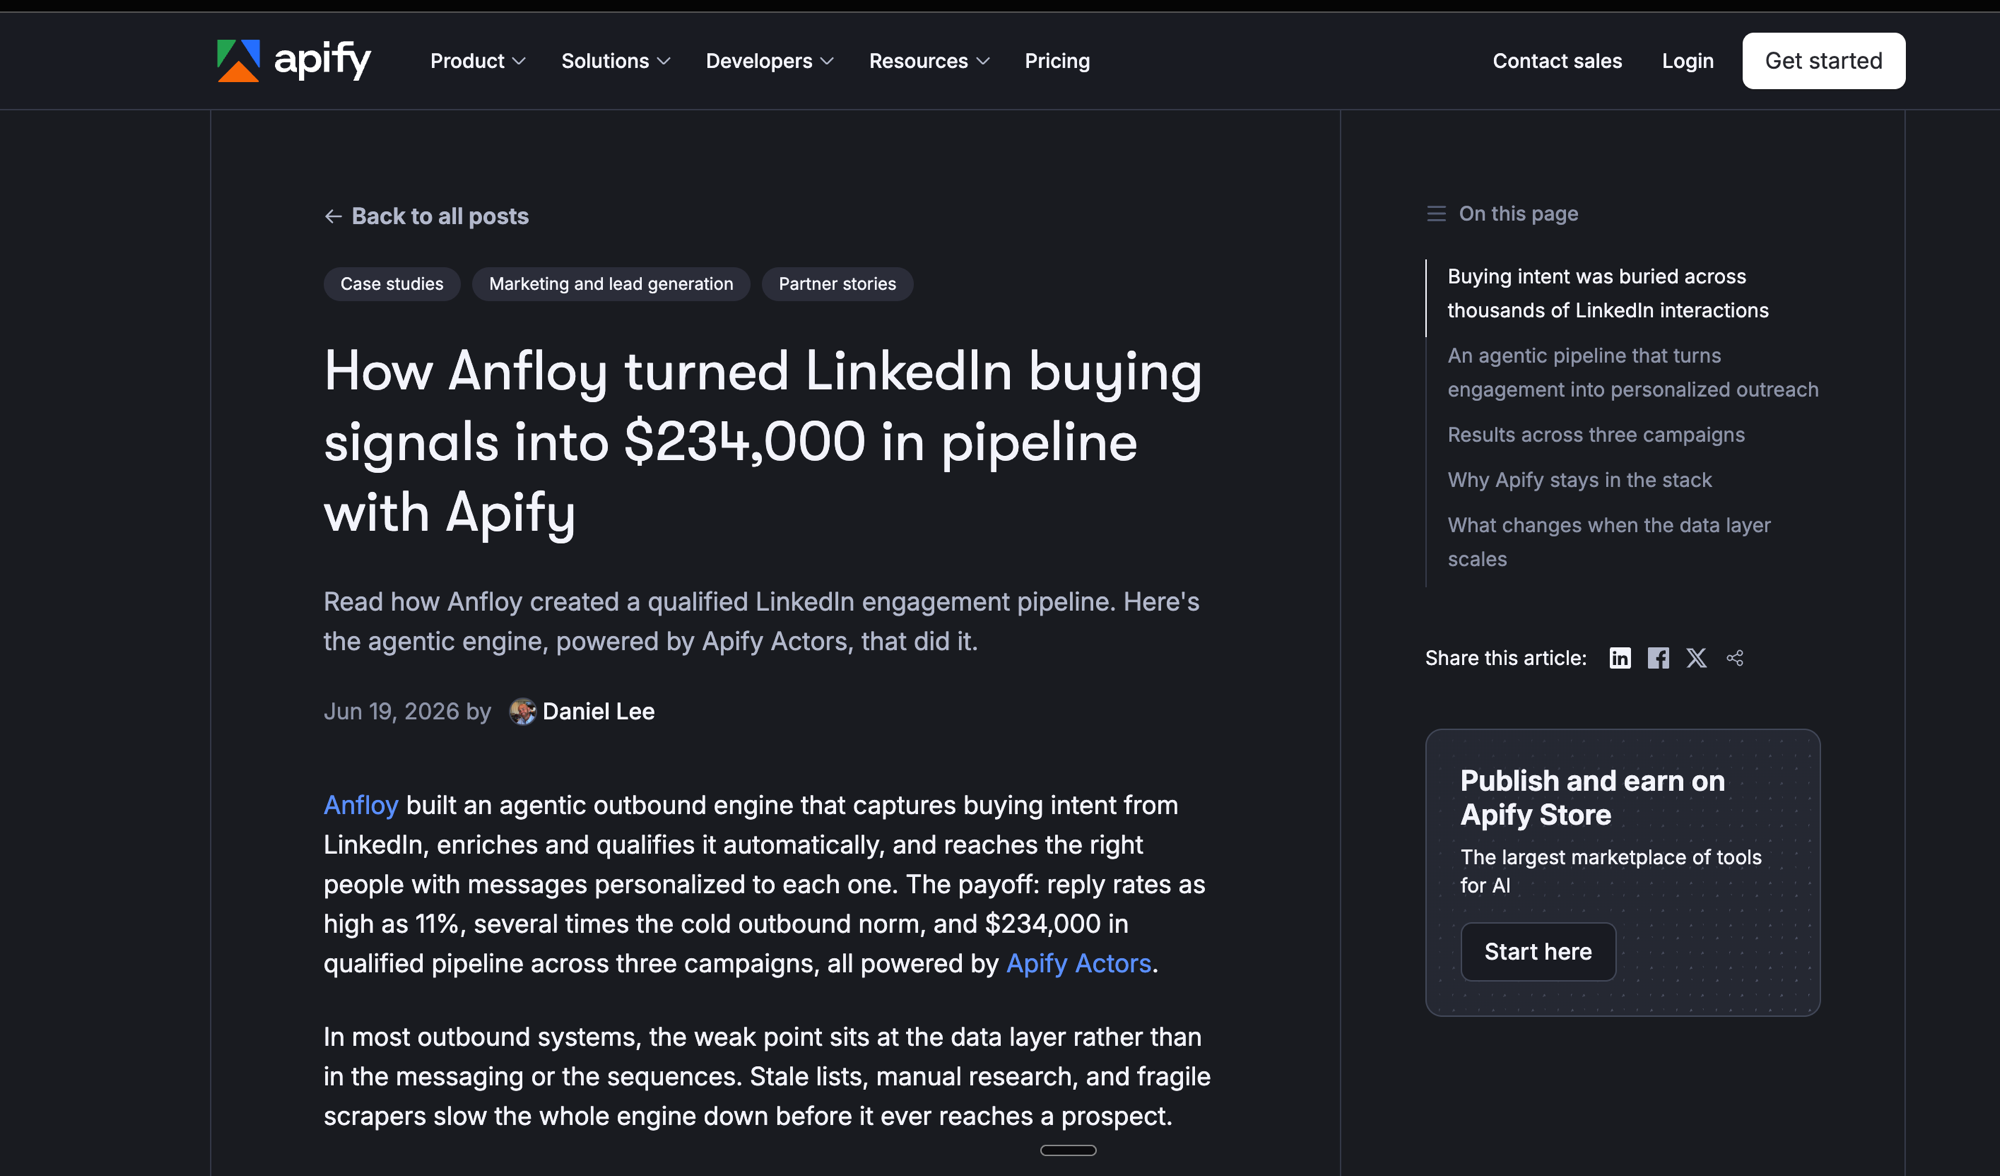Screen dimensions: 2000x1176
Task: Click the pill handle at bottom
Action: click(x=1068, y=1150)
